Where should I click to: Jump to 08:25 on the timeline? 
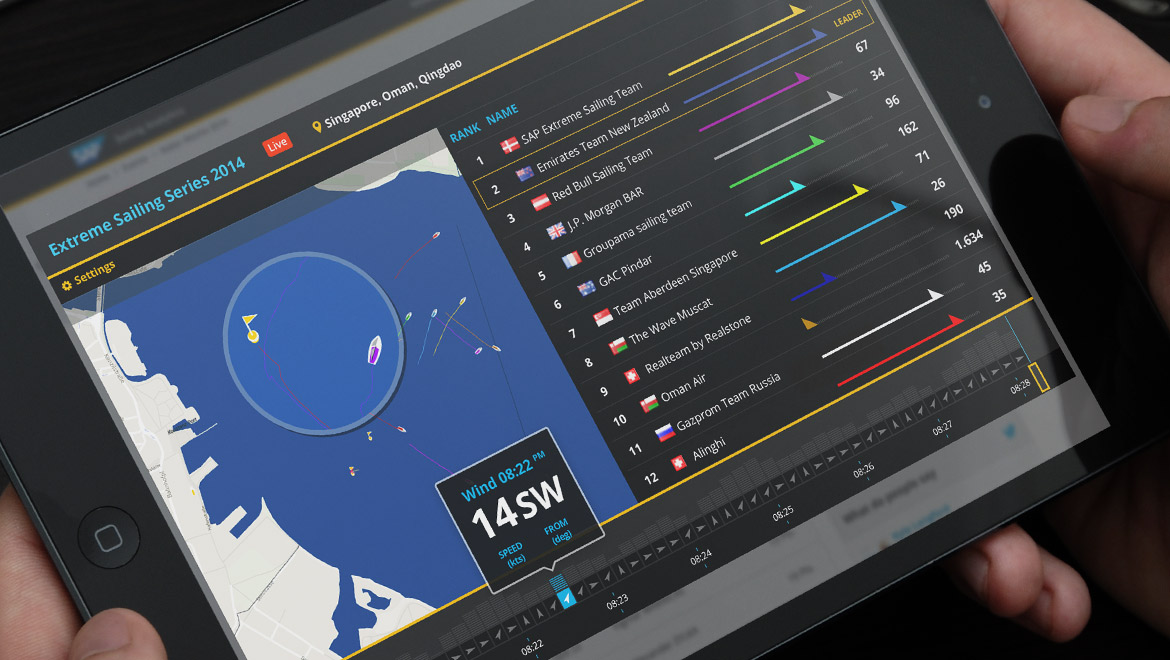pyautogui.click(x=783, y=512)
